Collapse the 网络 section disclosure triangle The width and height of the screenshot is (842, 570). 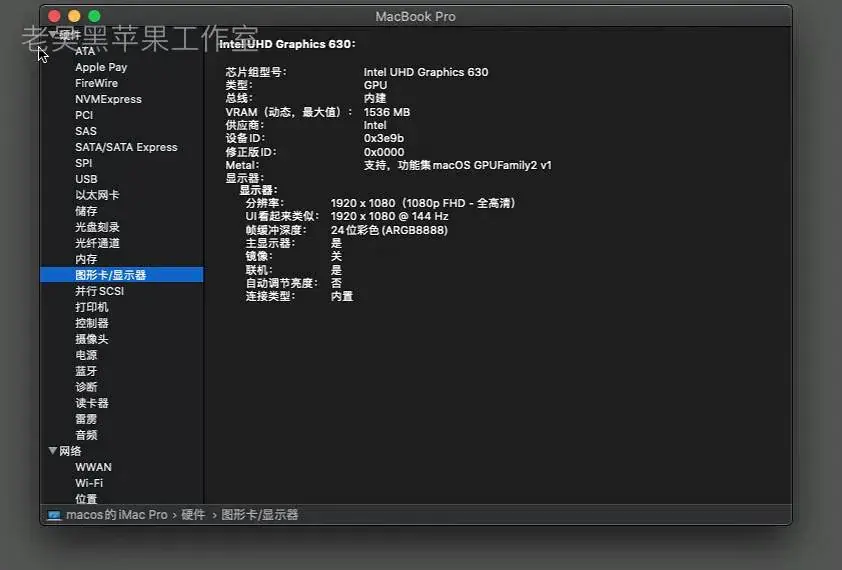(x=53, y=450)
